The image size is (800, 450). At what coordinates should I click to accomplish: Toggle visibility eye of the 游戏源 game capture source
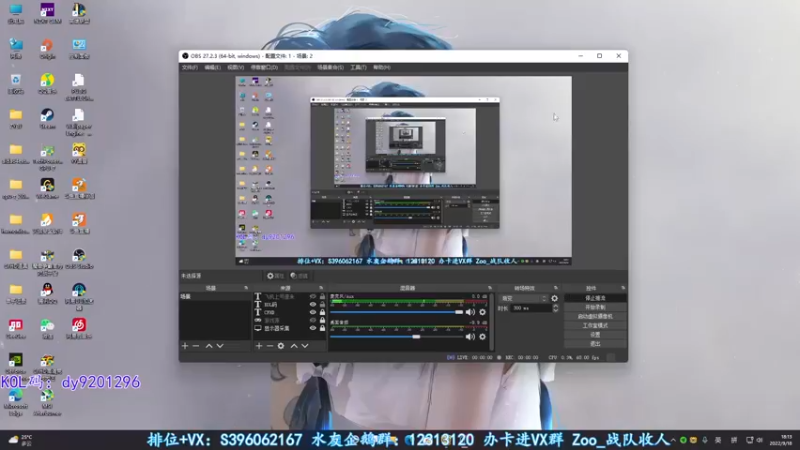313,320
